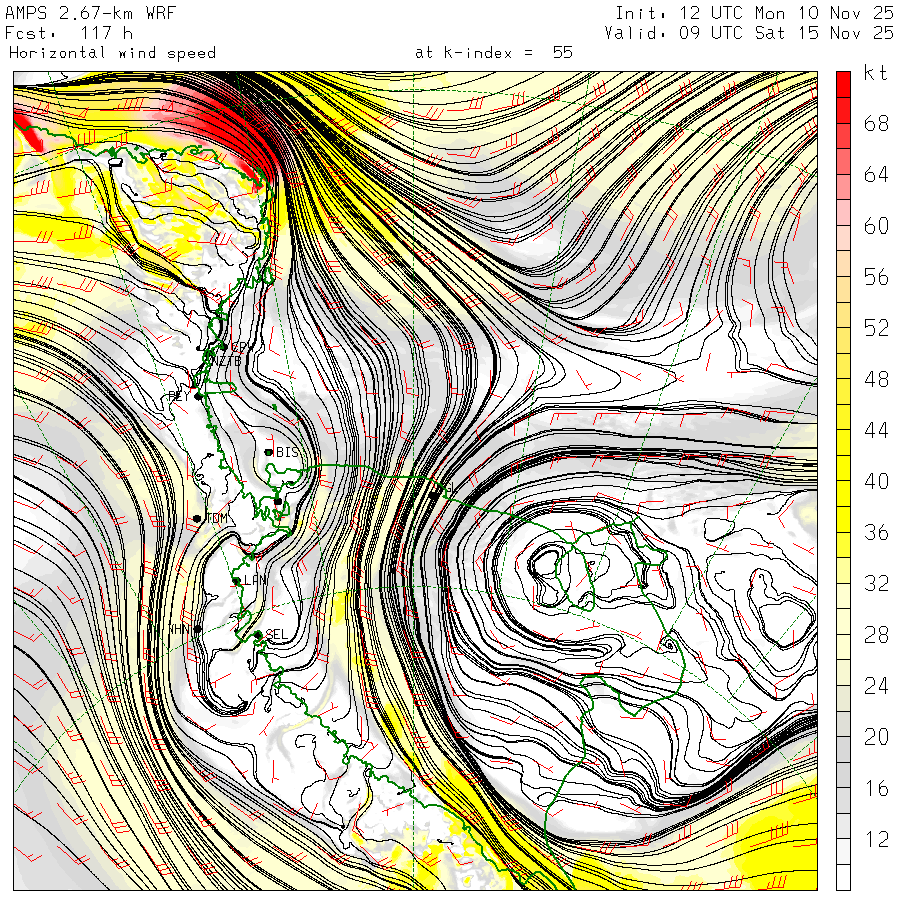Click the PEY station marker
The width and height of the screenshot is (900, 900).
(199, 396)
